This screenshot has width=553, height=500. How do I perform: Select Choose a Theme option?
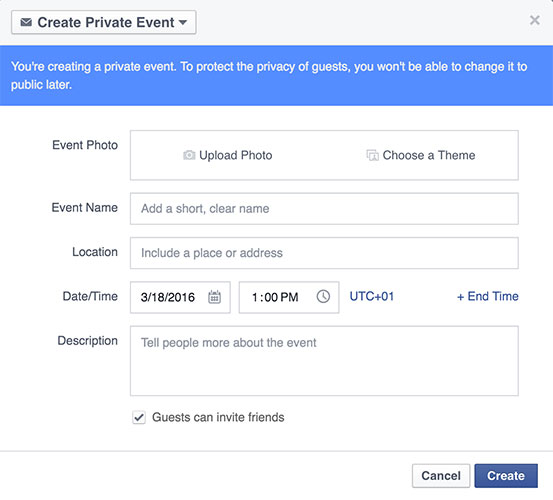(x=421, y=156)
